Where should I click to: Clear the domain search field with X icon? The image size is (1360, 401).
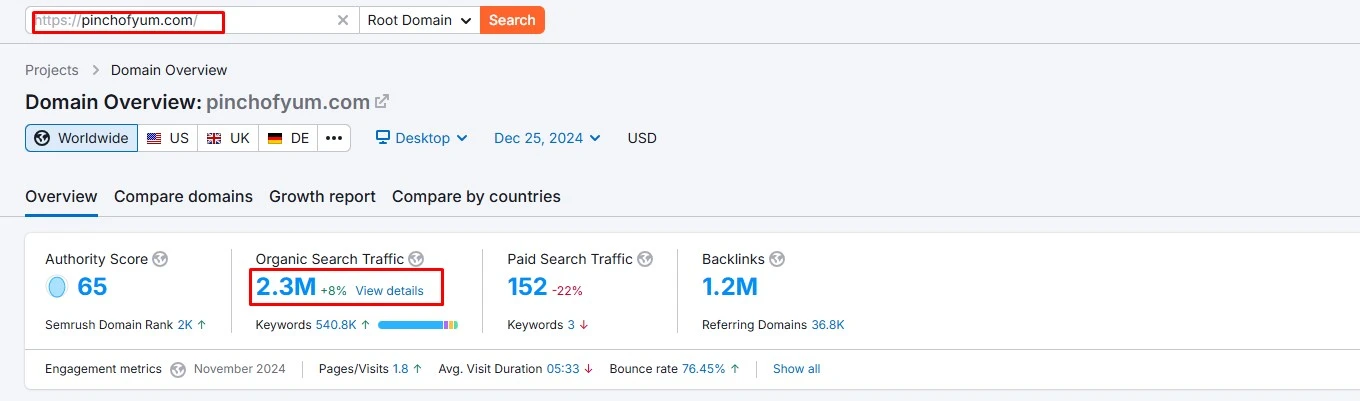[343, 20]
